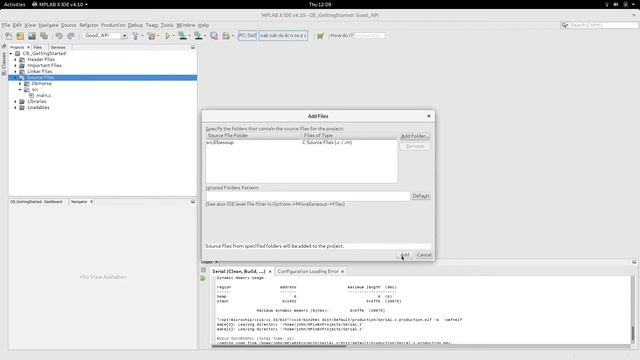Select main.c in the project tree
Image resolution: width=640 pixels, height=360 pixels.
click(x=43, y=96)
